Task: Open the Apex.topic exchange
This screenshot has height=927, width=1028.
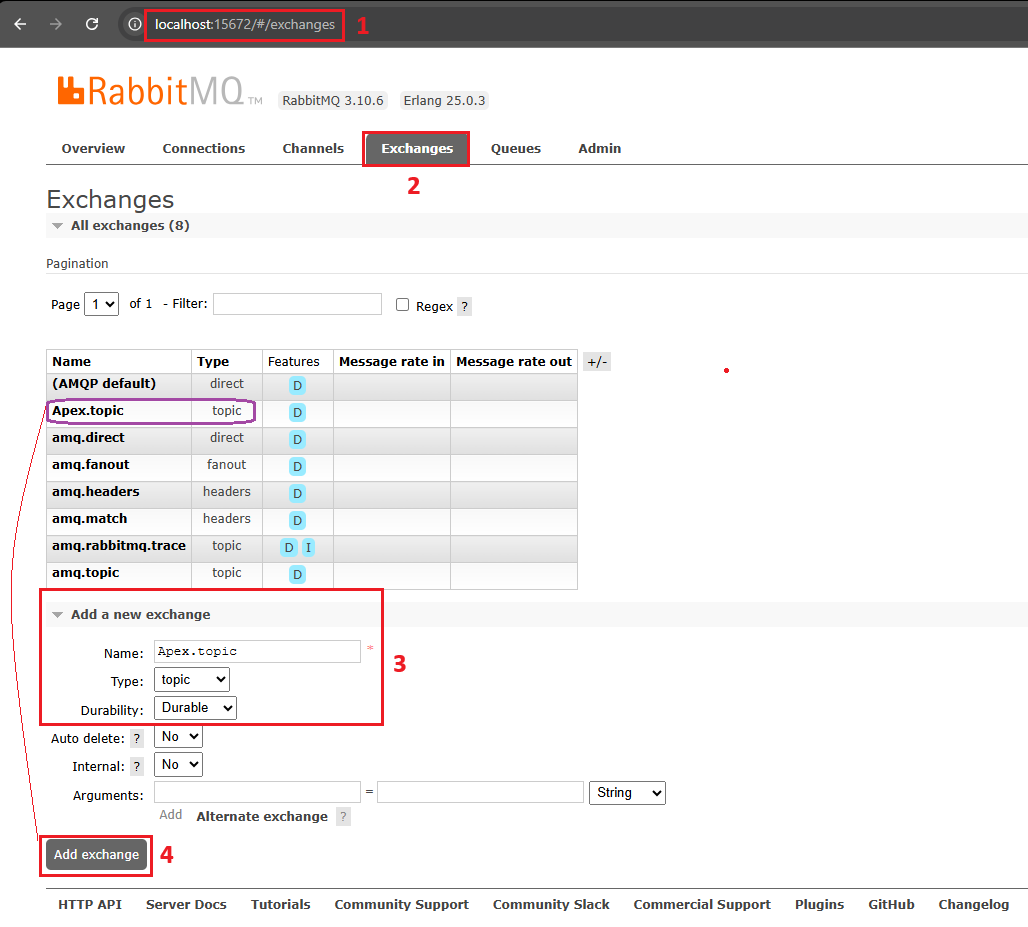Action: [x=88, y=411]
